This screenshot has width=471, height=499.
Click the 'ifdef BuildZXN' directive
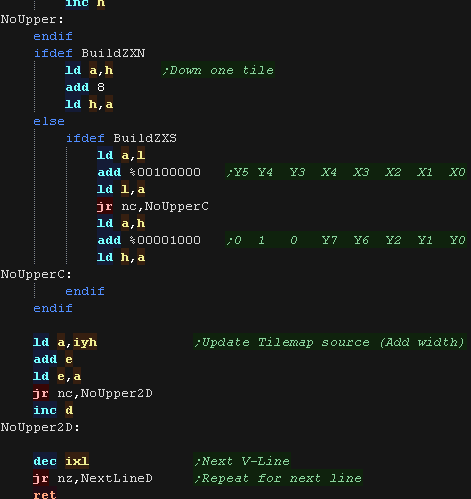[x=89, y=53]
